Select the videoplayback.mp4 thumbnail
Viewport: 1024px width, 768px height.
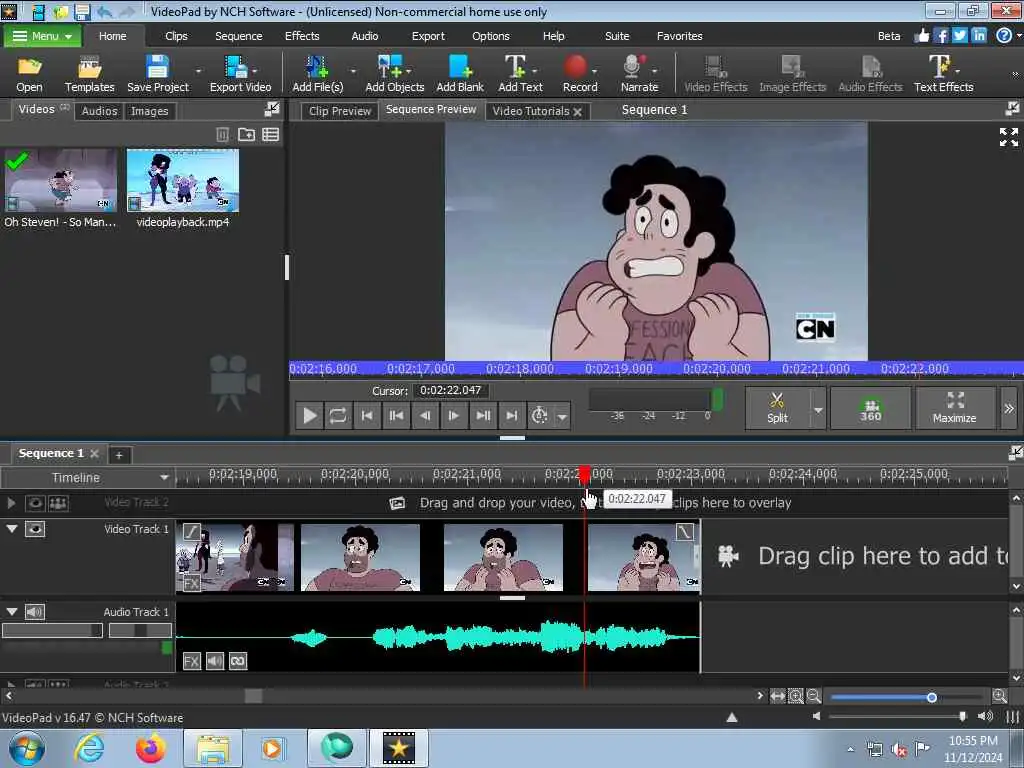pos(183,180)
